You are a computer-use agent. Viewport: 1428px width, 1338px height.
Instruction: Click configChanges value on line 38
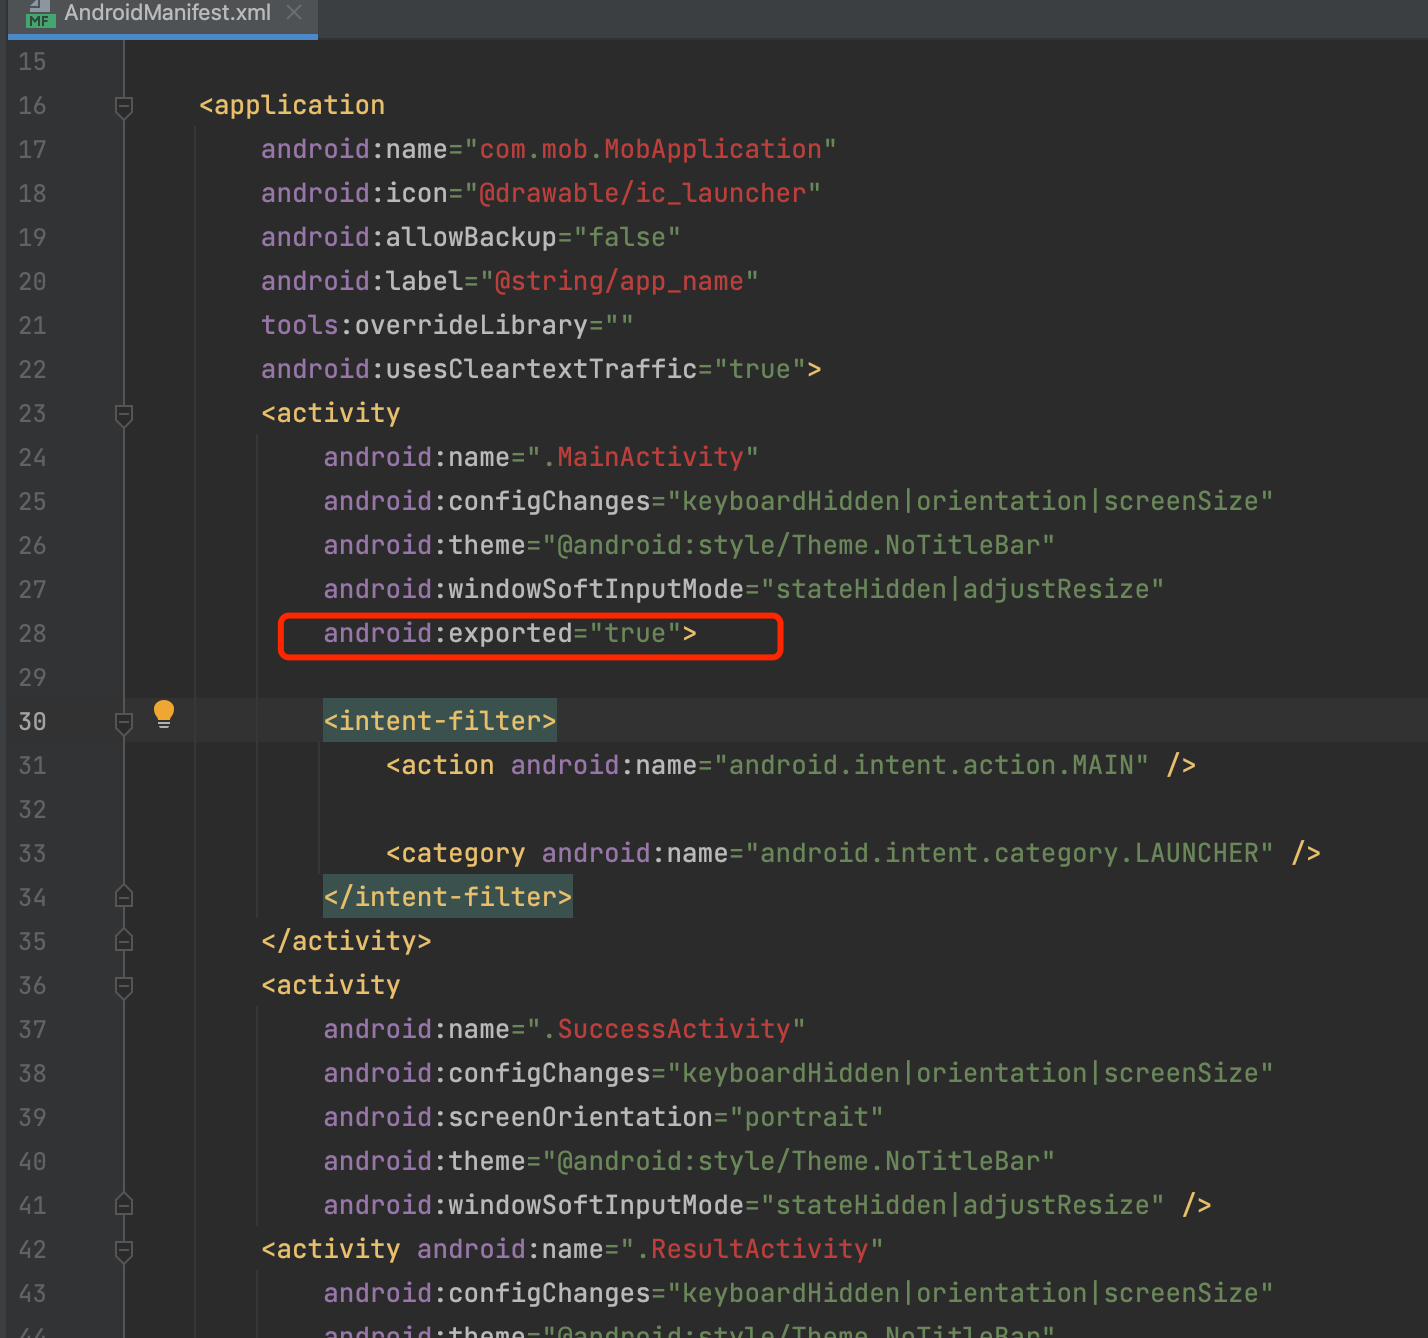970,1073
